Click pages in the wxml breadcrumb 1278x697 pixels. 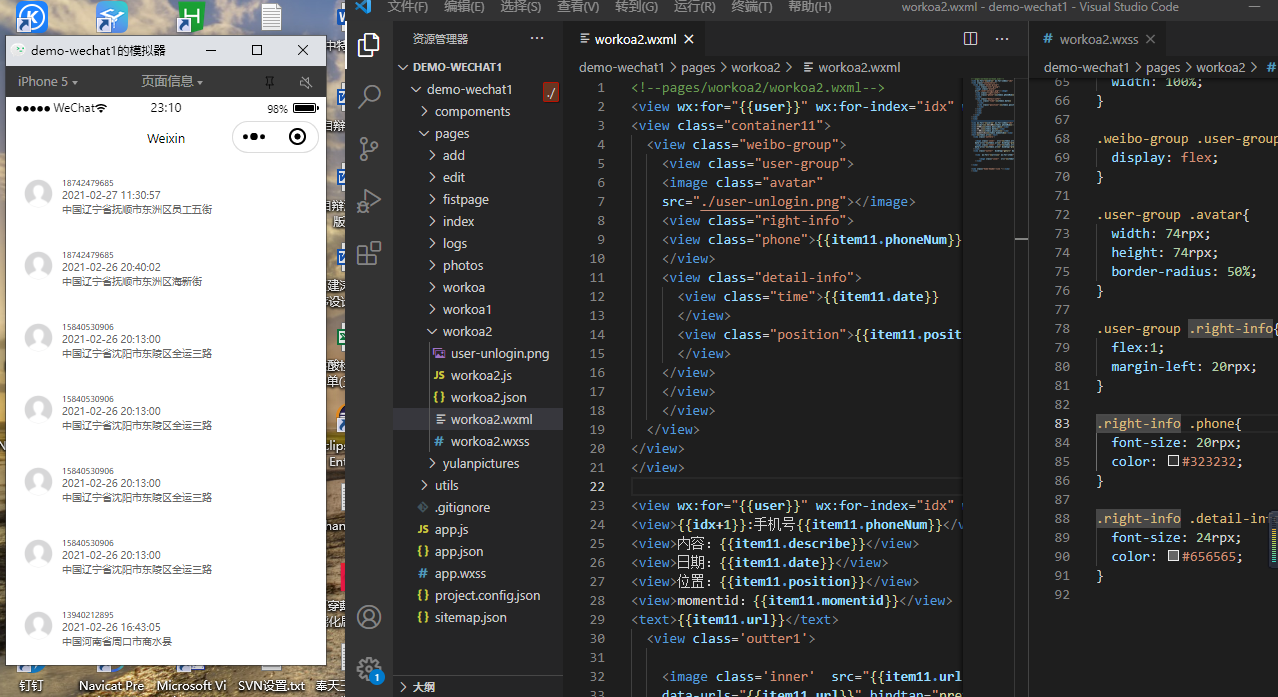pyautogui.click(x=698, y=68)
